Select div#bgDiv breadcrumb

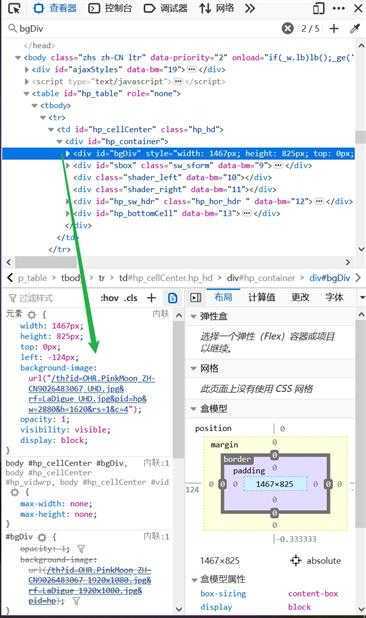[x=330, y=278]
